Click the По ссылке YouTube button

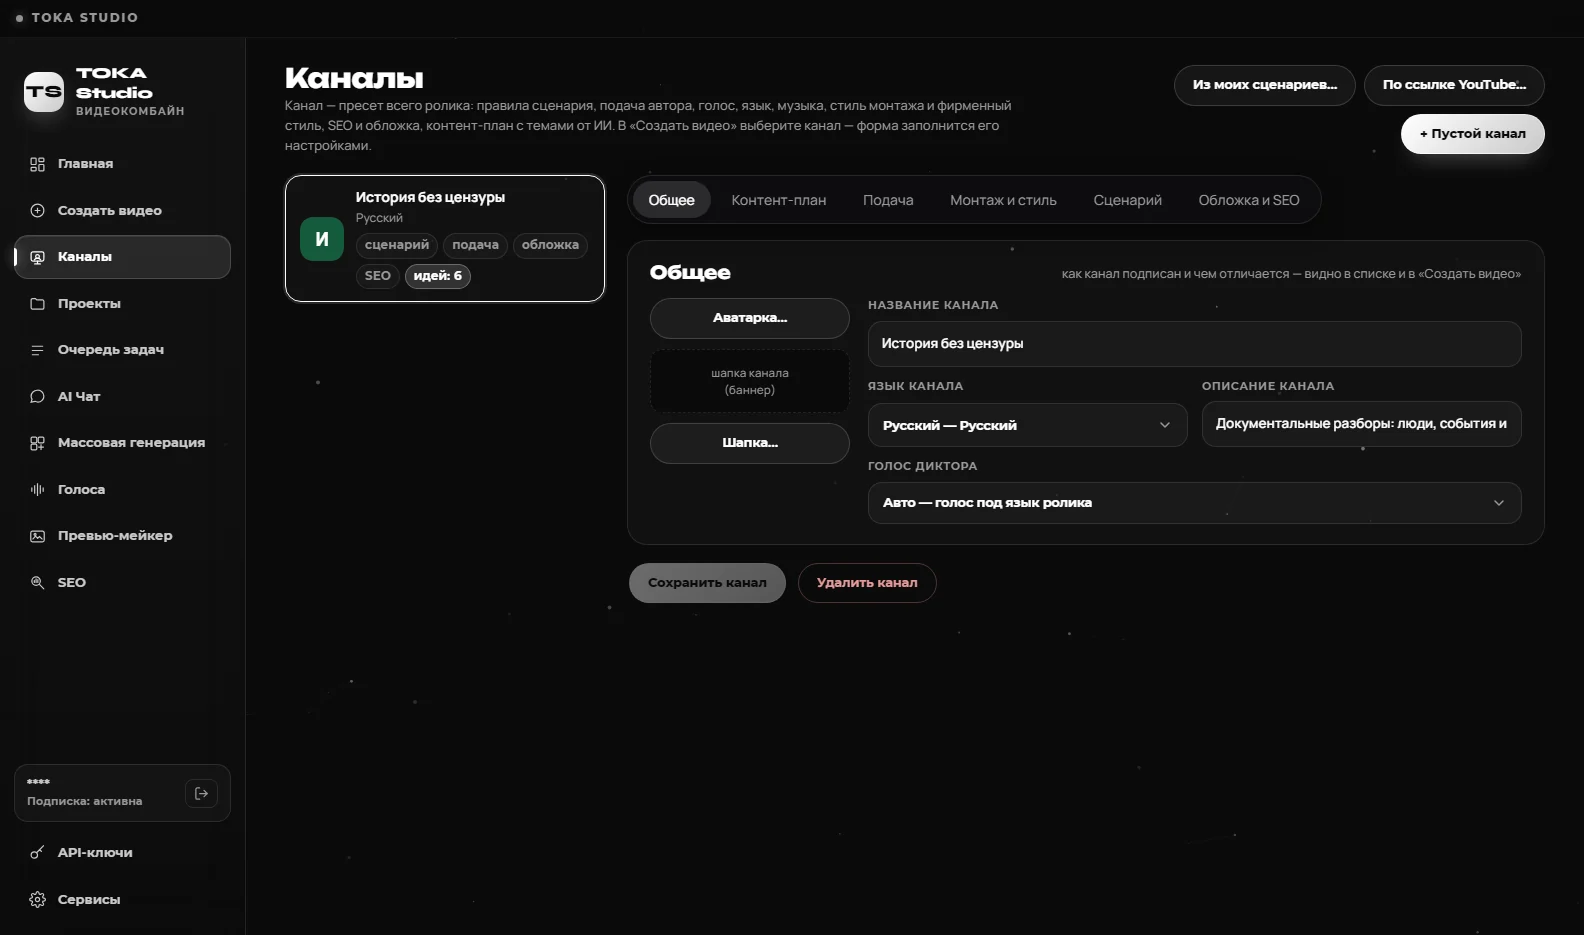pos(1454,85)
